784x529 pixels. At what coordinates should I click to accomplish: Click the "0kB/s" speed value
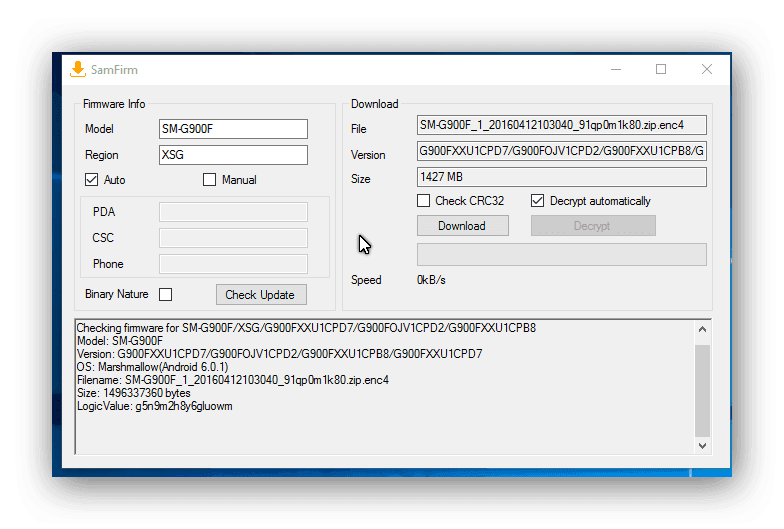431,280
